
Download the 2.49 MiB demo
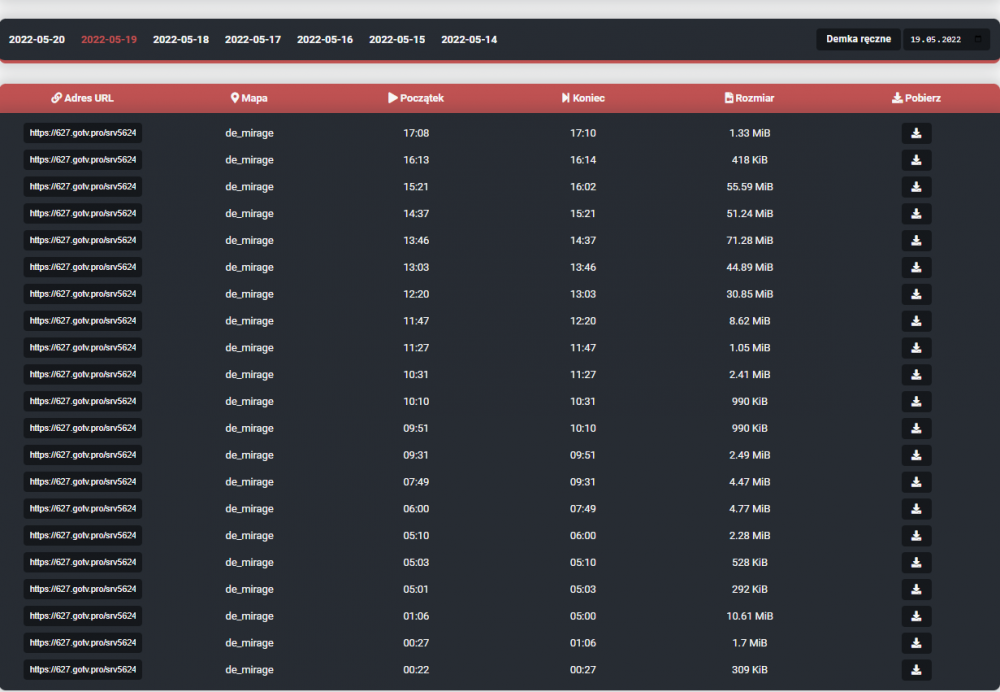coord(916,455)
